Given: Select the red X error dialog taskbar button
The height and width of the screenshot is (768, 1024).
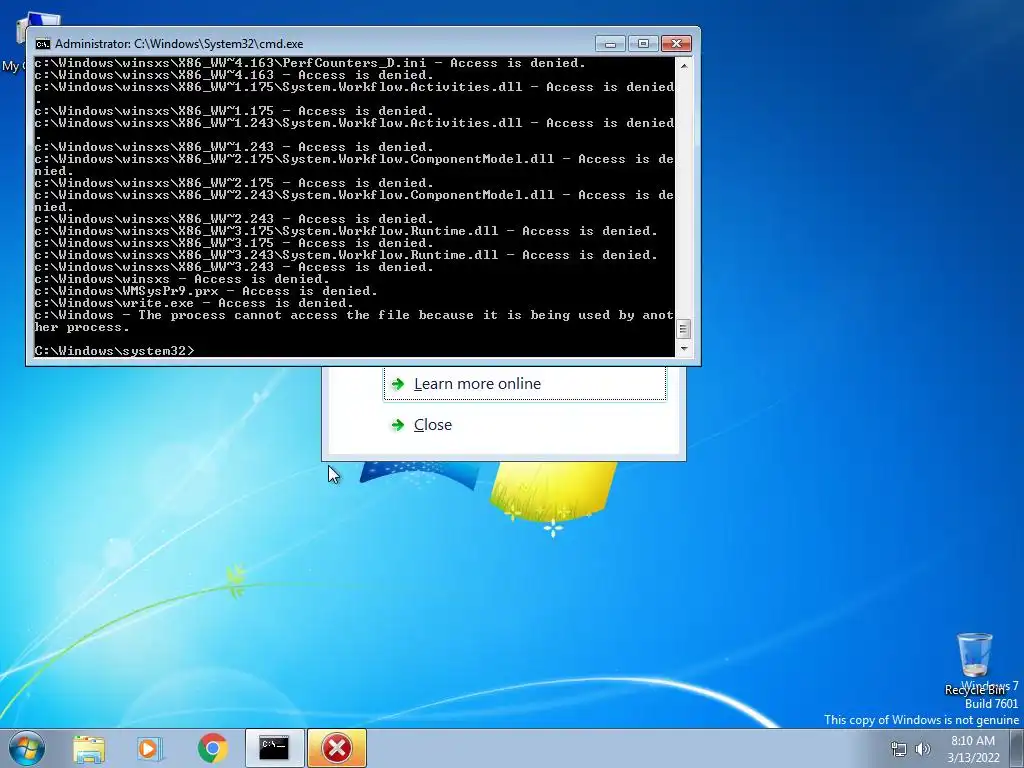Looking at the screenshot, I should (x=337, y=748).
